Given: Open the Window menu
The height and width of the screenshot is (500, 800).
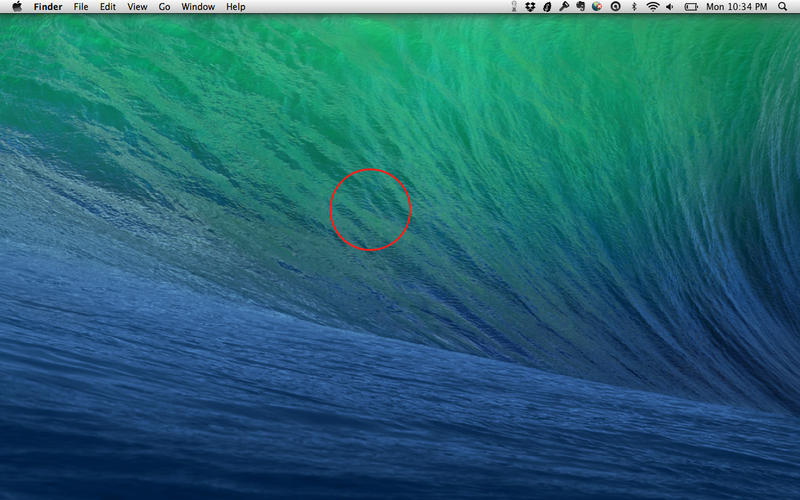Looking at the screenshot, I should (198, 7).
